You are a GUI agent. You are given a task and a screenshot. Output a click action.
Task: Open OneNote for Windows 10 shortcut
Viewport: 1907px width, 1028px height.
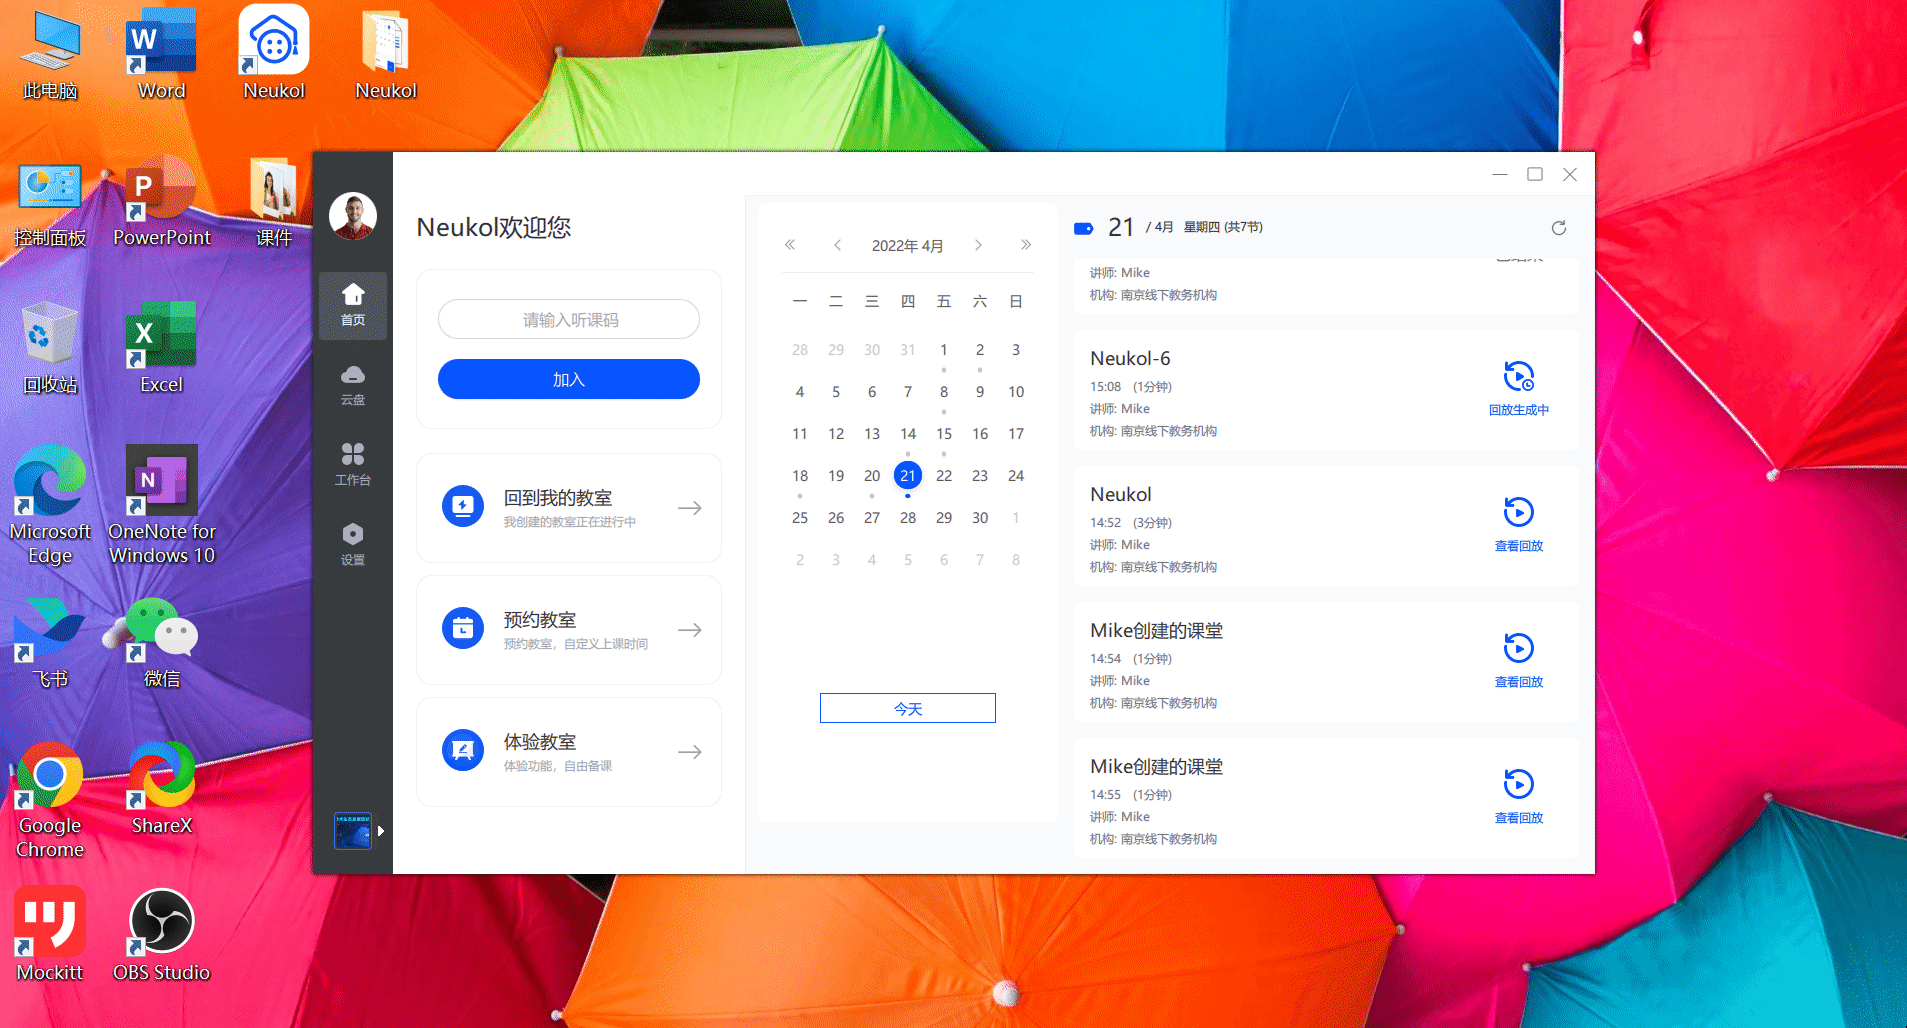click(161, 505)
